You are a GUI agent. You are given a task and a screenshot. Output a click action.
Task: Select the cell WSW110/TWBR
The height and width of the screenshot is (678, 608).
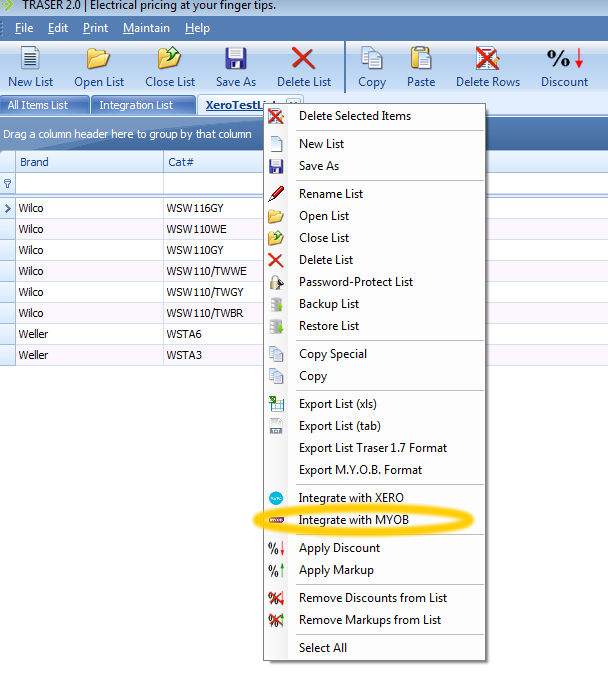(x=214, y=313)
